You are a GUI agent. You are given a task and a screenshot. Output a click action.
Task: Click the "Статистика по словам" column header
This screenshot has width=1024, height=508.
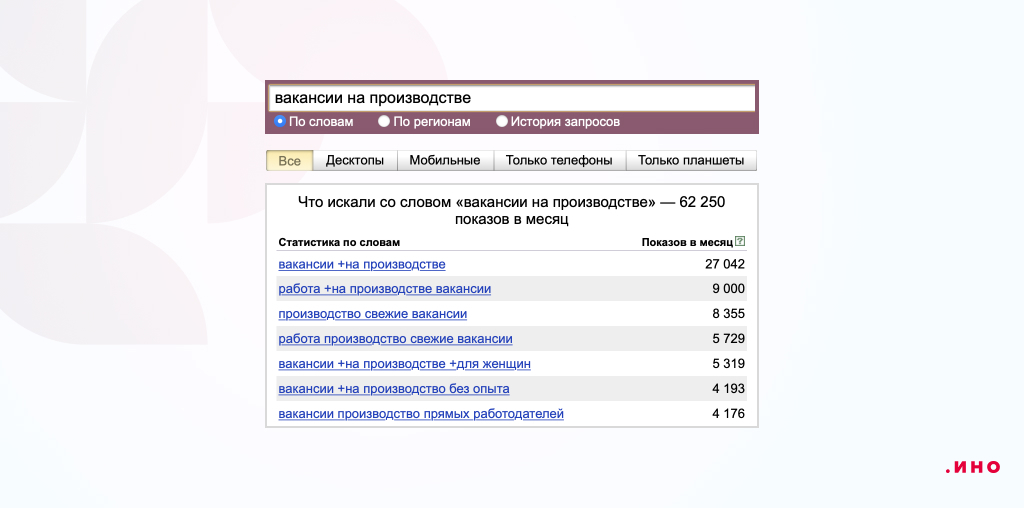click(x=338, y=242)
